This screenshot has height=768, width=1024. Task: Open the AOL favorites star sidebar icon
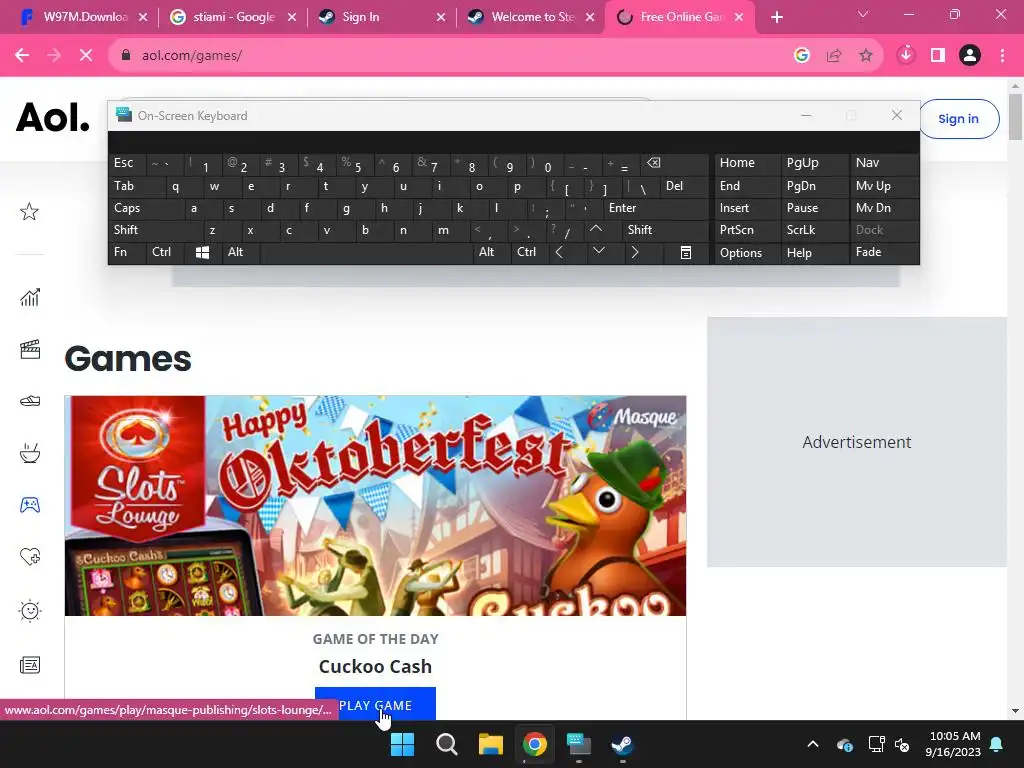coord(29,212)
